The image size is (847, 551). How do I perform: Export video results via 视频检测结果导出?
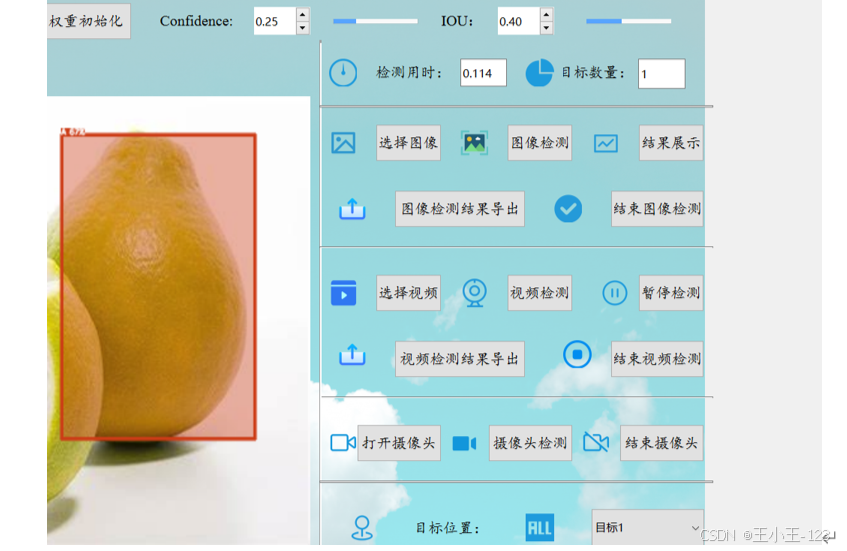click(460, 359)
